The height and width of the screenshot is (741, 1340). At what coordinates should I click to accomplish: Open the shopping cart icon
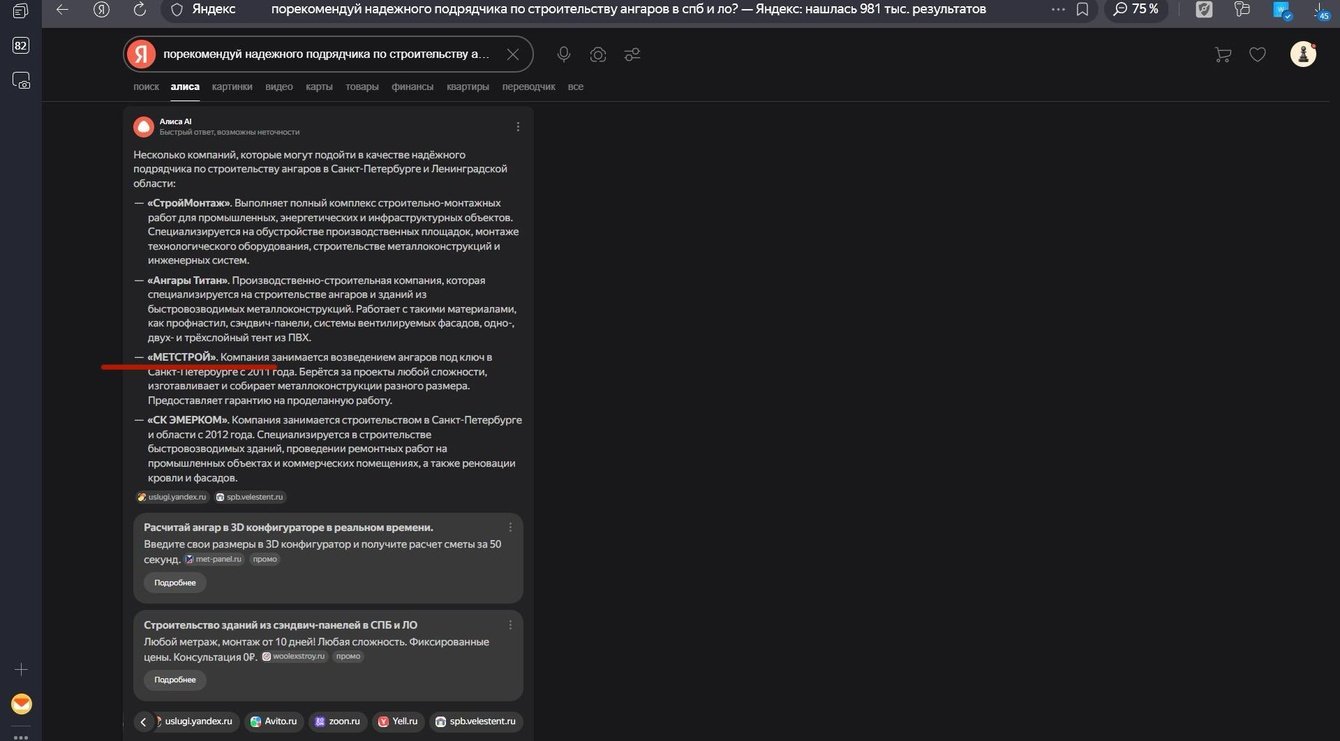point(1222,54)
